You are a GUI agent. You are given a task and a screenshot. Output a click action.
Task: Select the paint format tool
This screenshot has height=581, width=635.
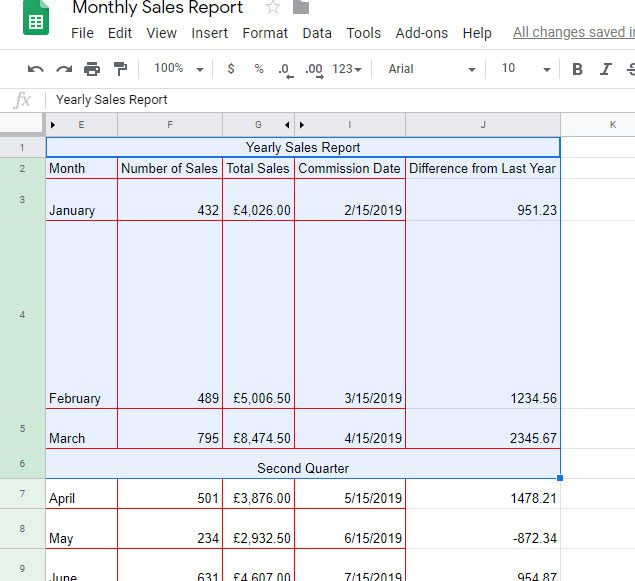[121, 69]
